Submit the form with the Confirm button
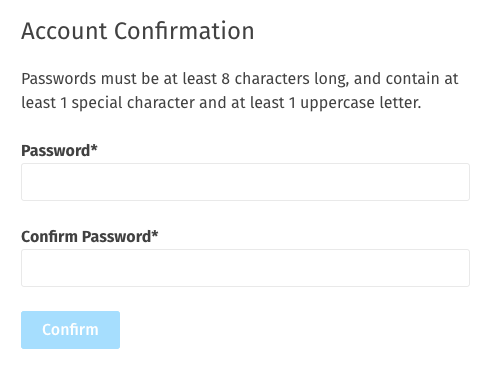 click(70, 330)
